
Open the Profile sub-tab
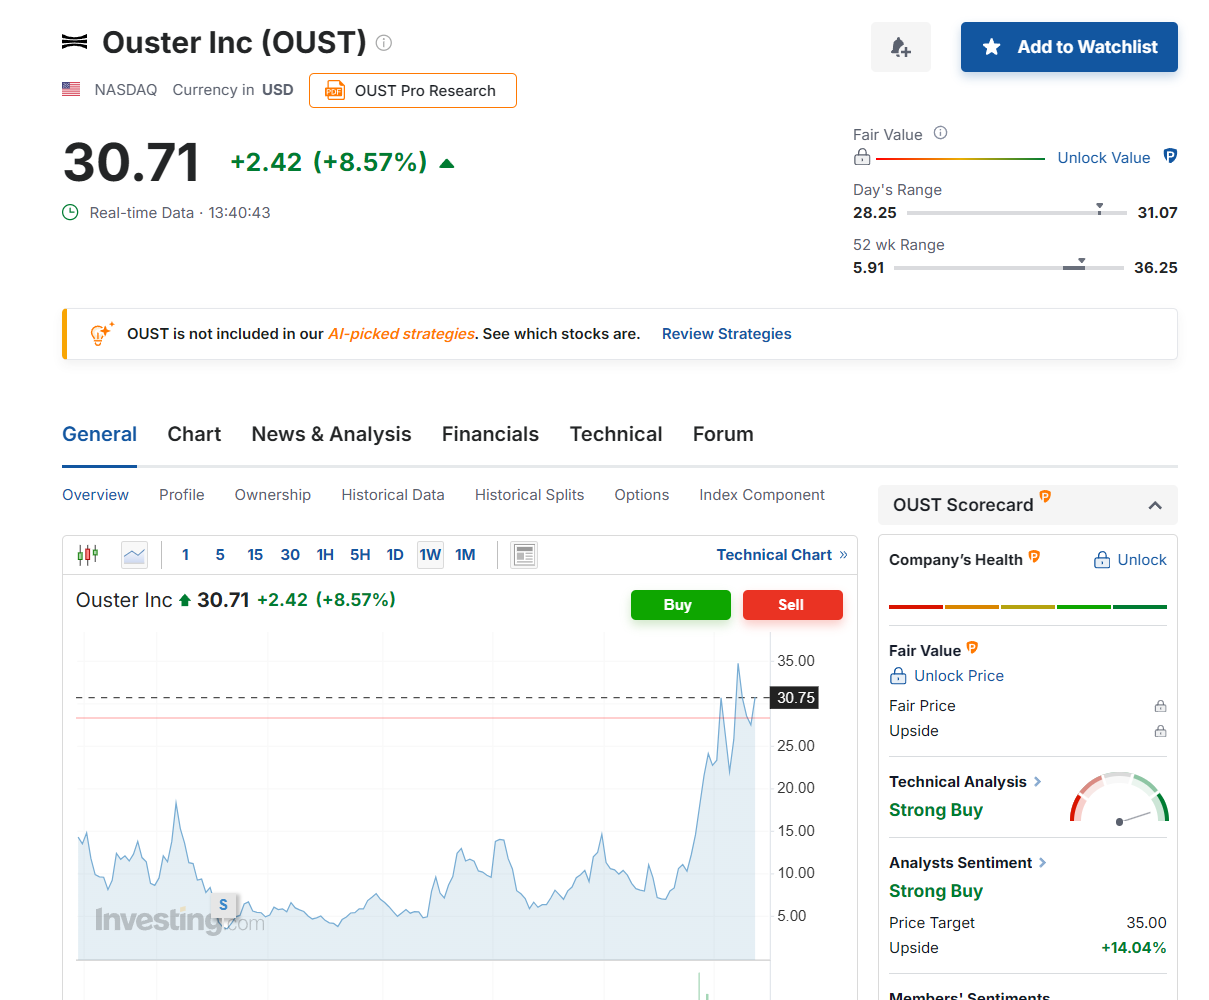[x=182, y=495]
